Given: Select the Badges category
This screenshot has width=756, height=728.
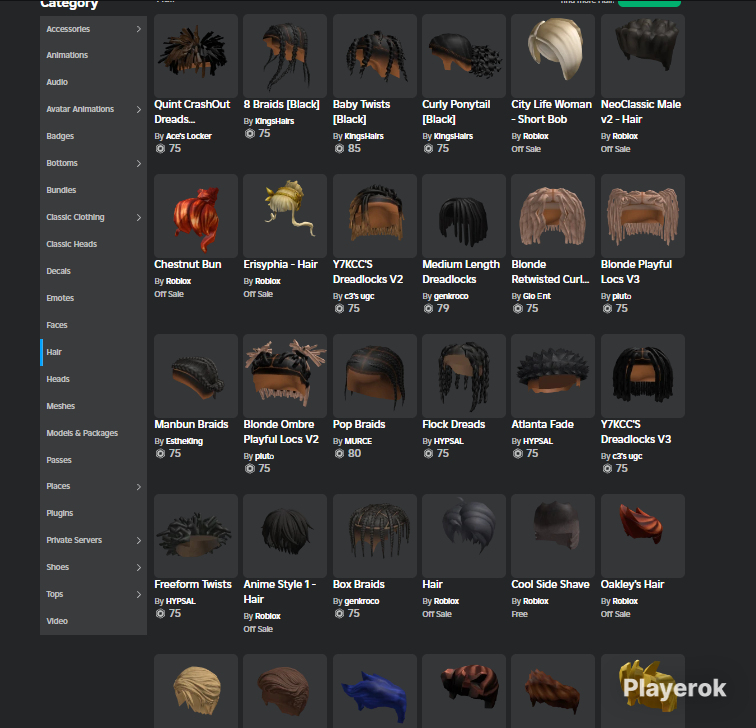Looking at the screenshot, I should click(60, 136).
